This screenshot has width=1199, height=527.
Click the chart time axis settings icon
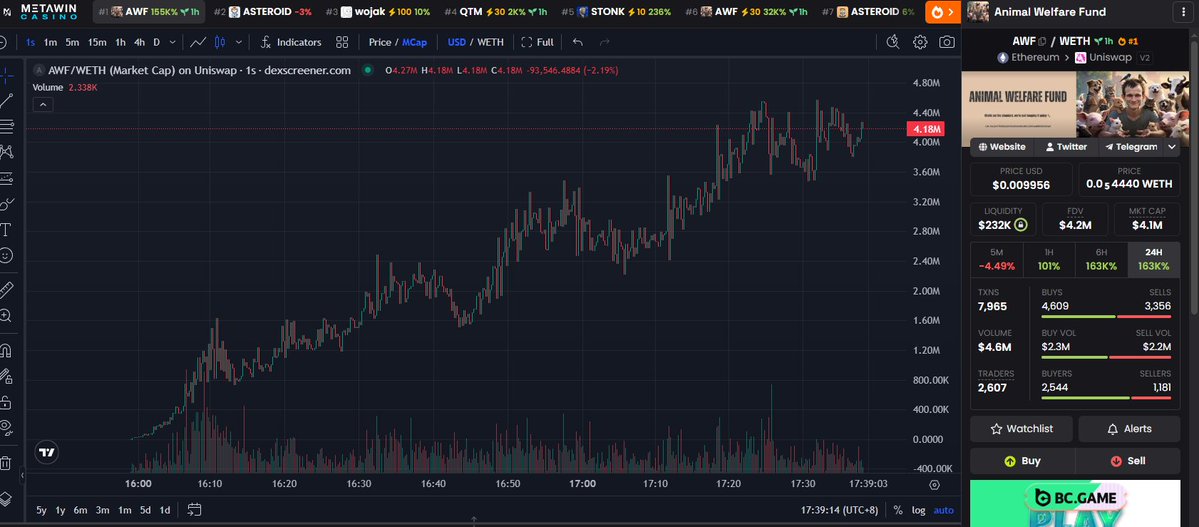(934, 484)
